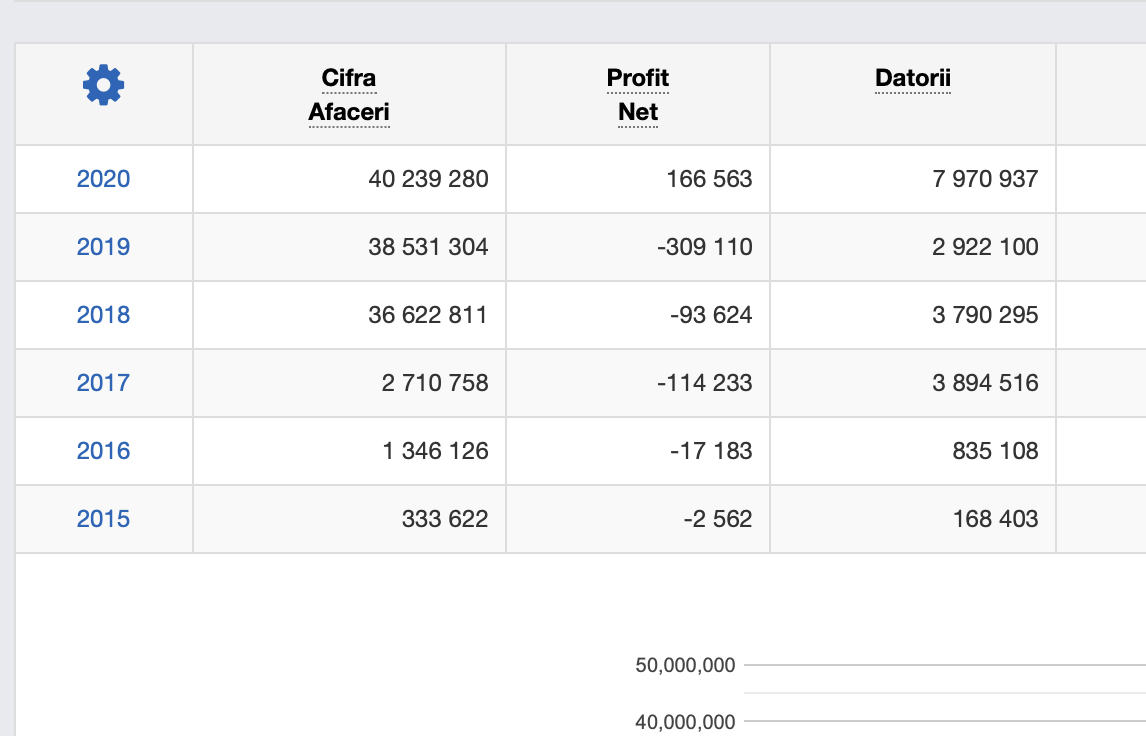The width and height of the screenshot is (1146, 736).
Task: Click the 2020 net profit 166 563
Action: pyautogui.click(x=709, y=179)
